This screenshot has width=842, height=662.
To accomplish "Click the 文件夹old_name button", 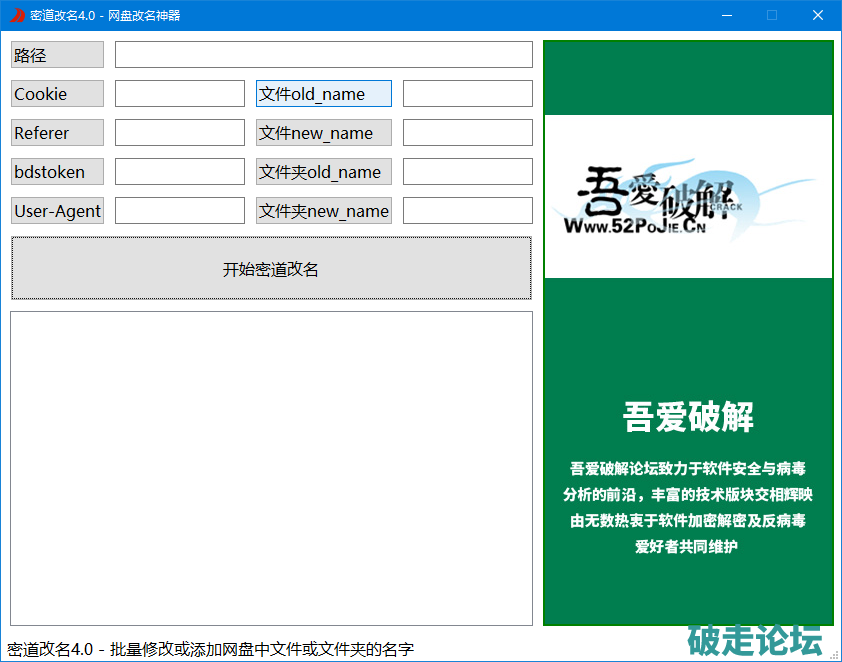I will (x=323, y=172).
